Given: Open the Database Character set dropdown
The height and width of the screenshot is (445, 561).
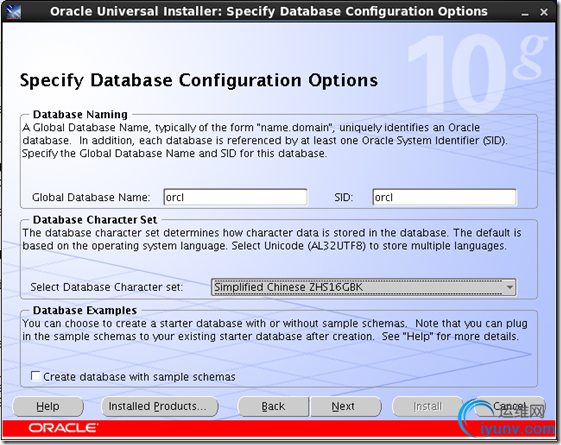Looking at the screenshot, I should (x=364, y=287).
